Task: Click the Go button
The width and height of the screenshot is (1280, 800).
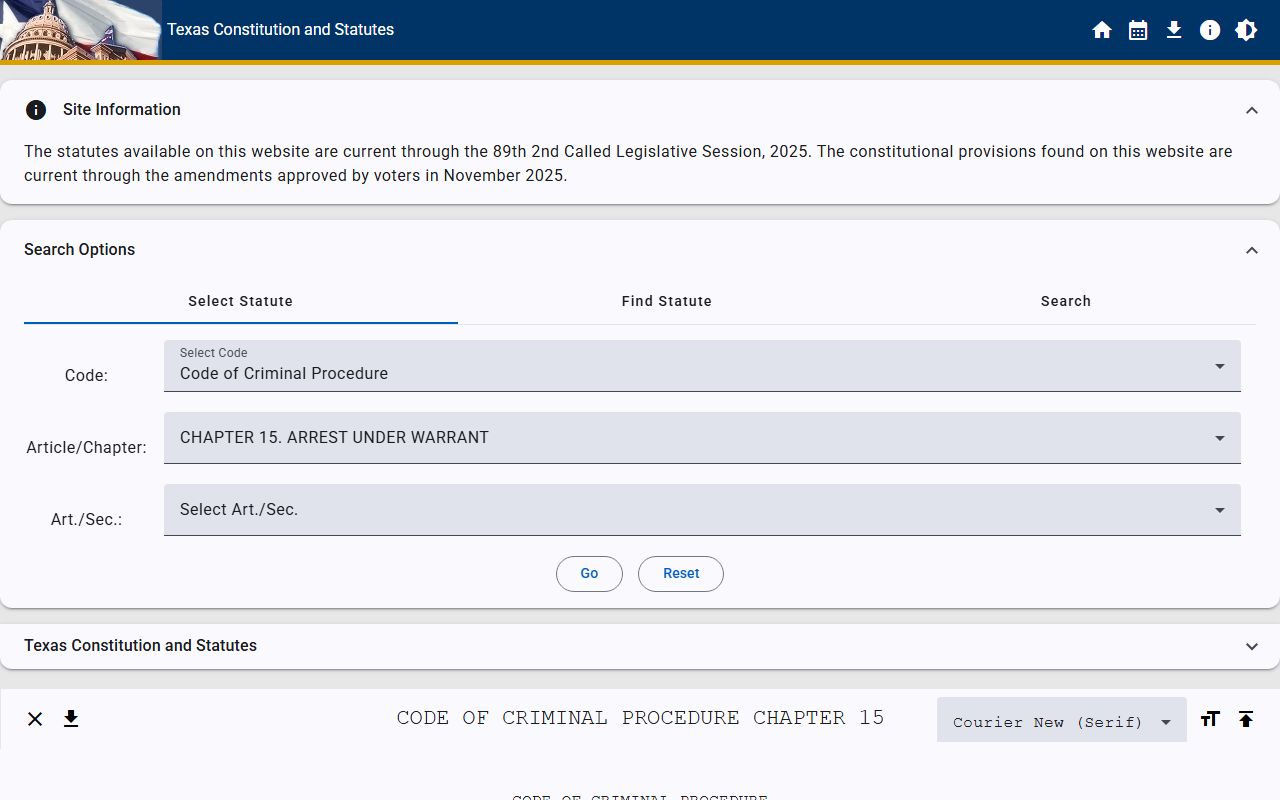Action: pyautogui.click(x=589, y=574)
